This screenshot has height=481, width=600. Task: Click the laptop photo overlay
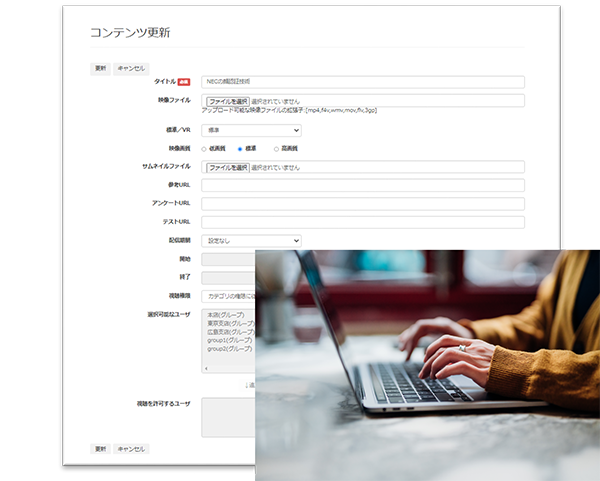point(427,365)
